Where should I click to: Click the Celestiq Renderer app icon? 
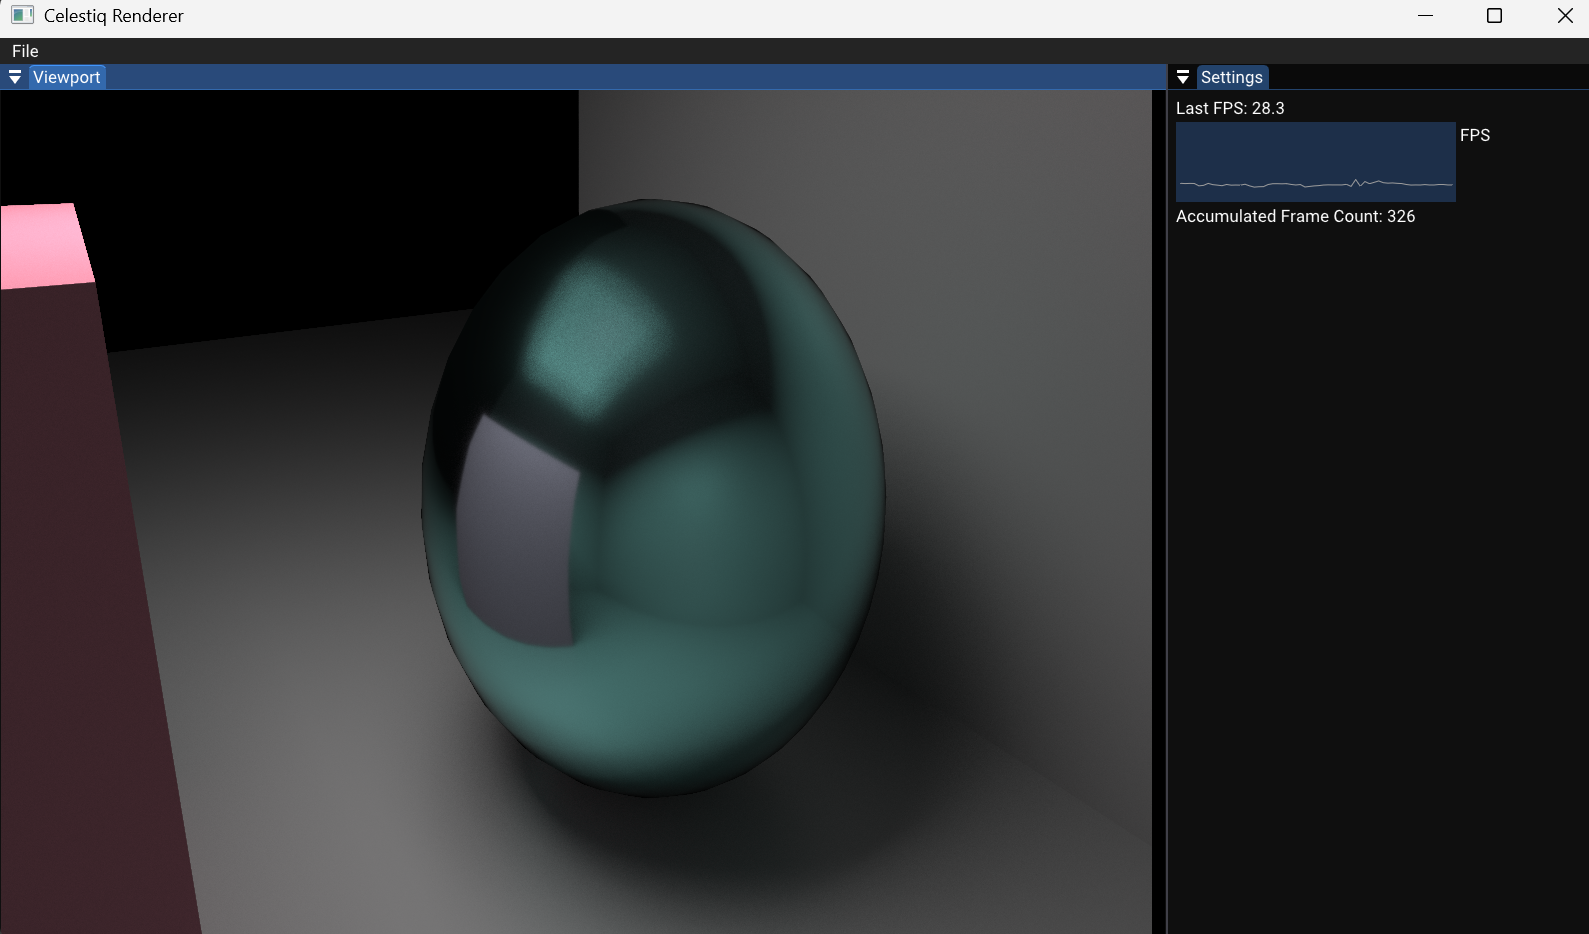pyautogui.click(x=22, y=16)
